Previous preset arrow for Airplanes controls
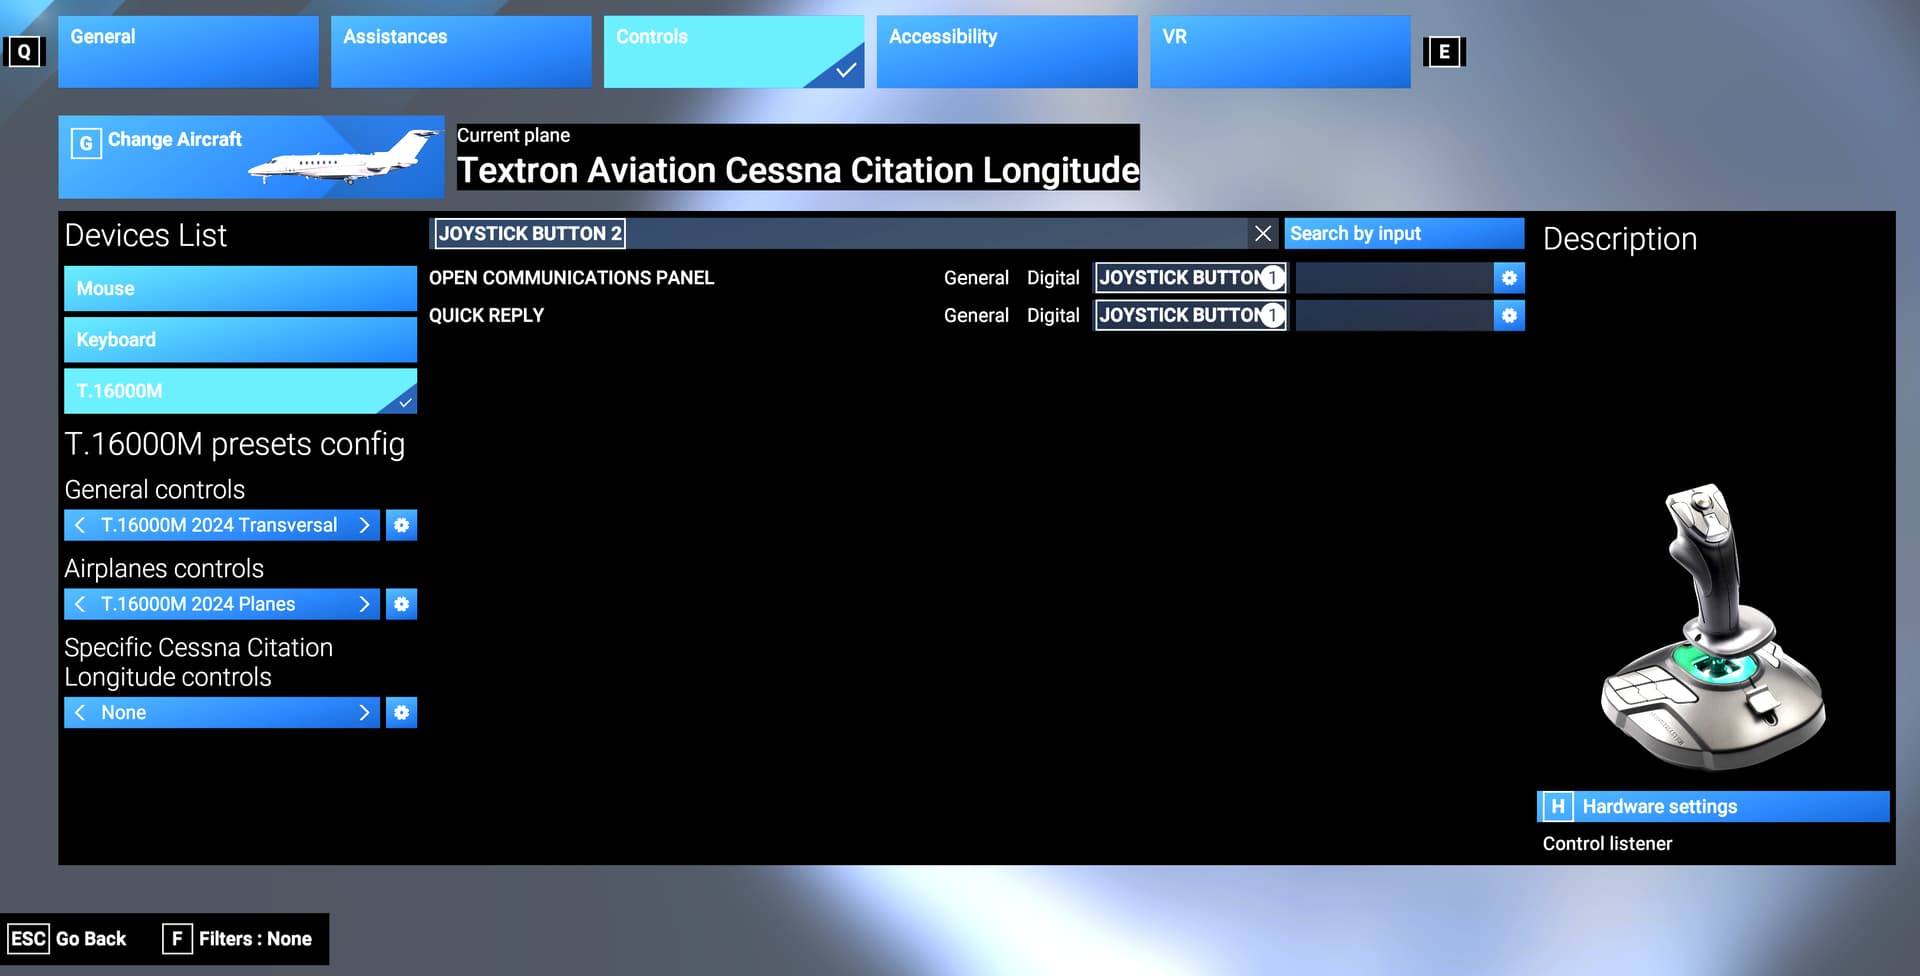This screenshot has height=976, width=1920. (80, 604)
